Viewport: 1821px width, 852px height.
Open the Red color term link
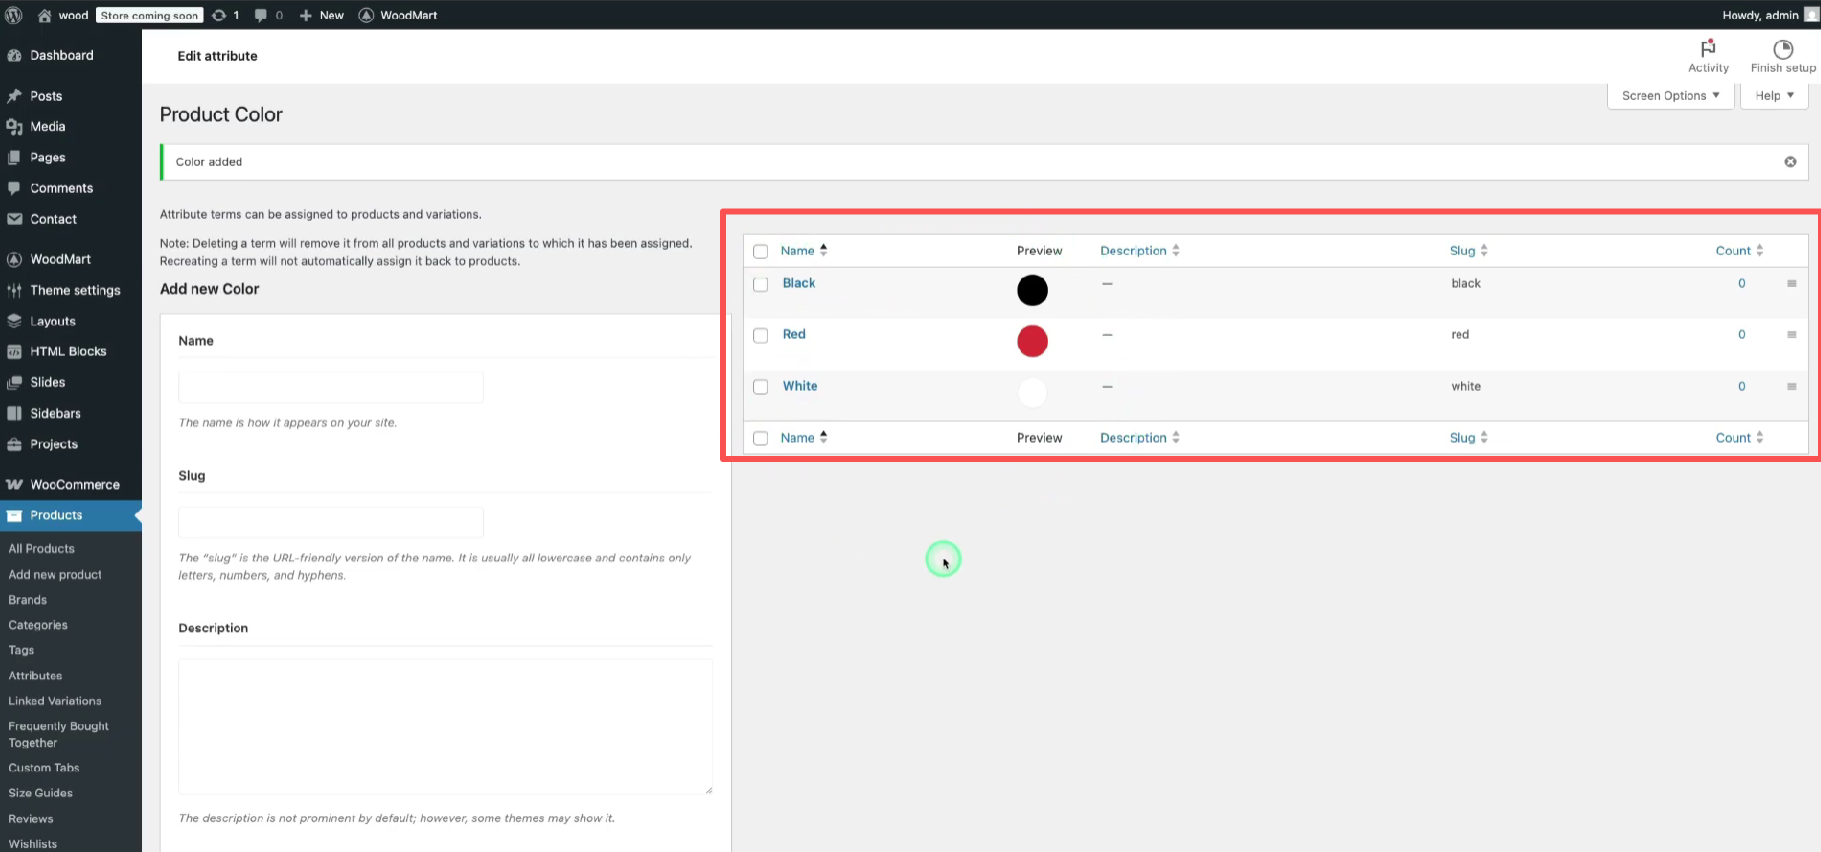pos(794,334)
